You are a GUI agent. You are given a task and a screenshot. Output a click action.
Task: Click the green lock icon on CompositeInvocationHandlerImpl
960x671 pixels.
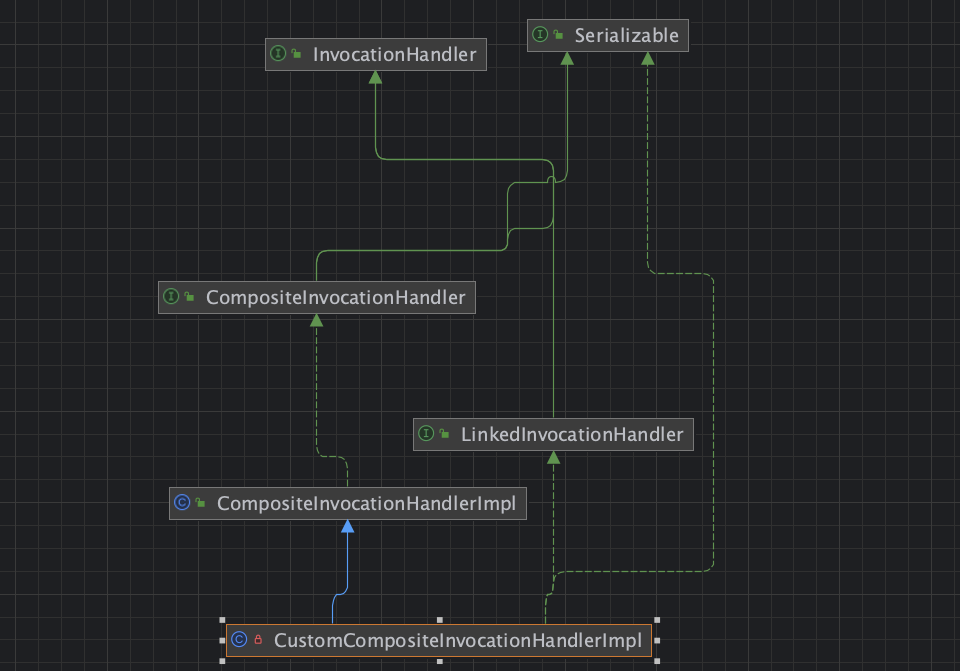[x=200, y=504]
